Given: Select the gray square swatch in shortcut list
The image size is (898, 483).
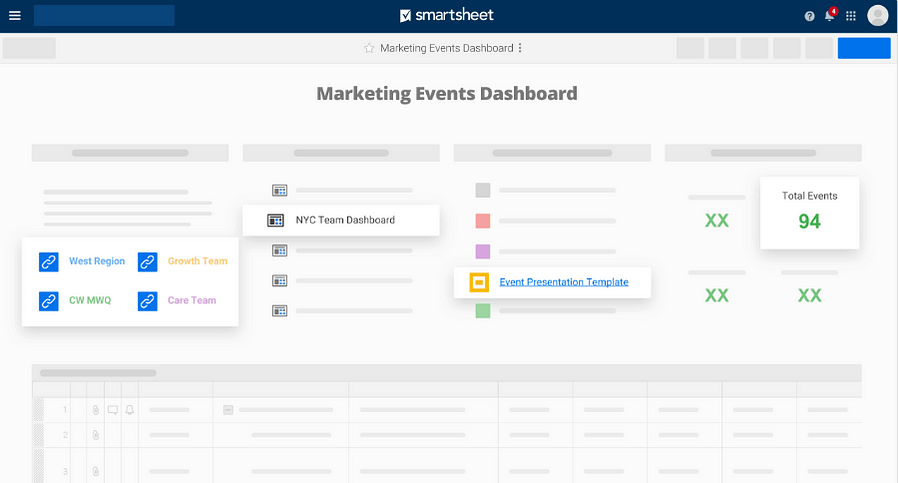Looking at the screenshot, I should point(483,190).
